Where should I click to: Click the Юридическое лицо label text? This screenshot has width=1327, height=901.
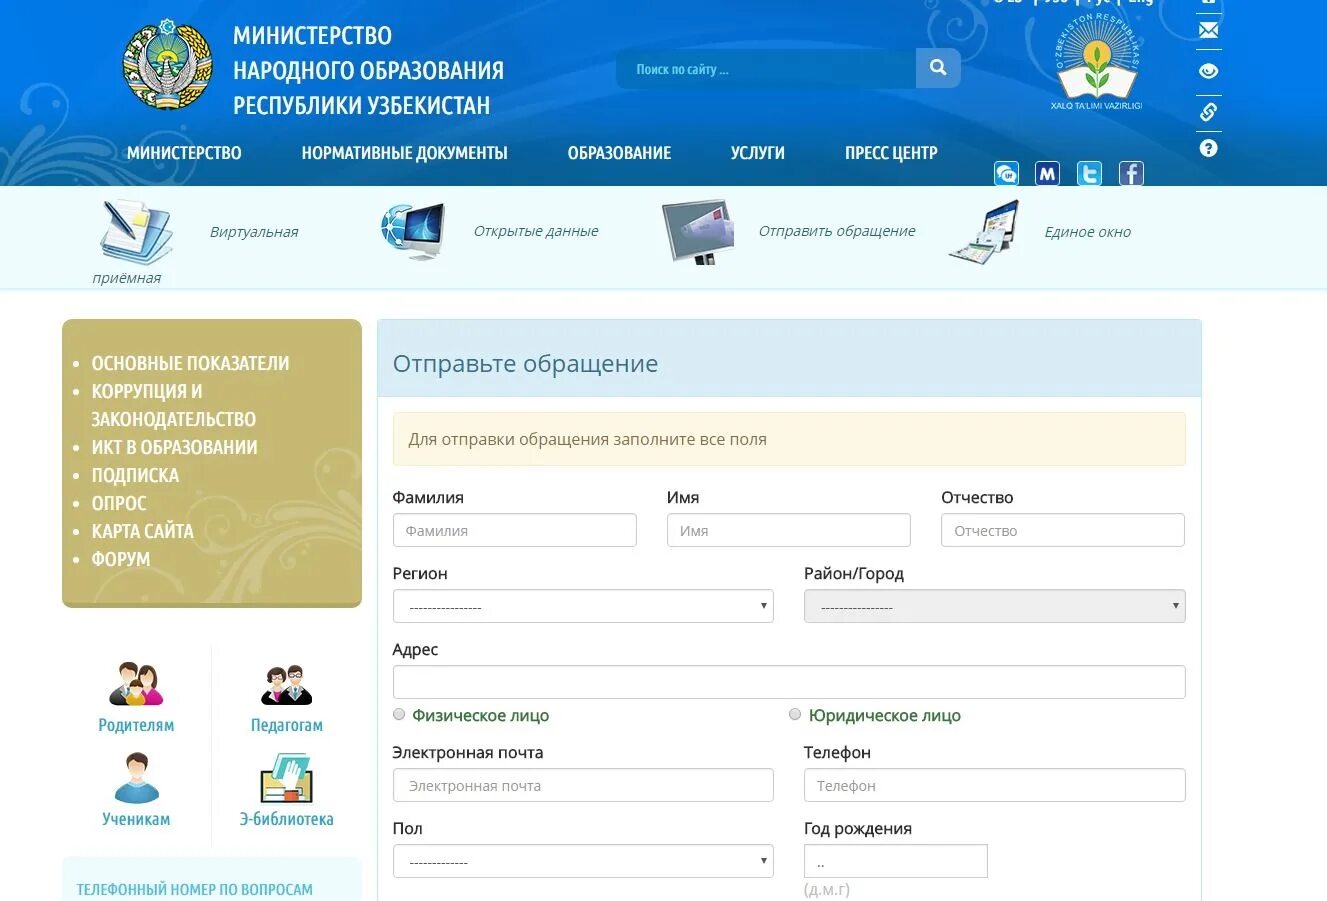click(x=885, y=715)
